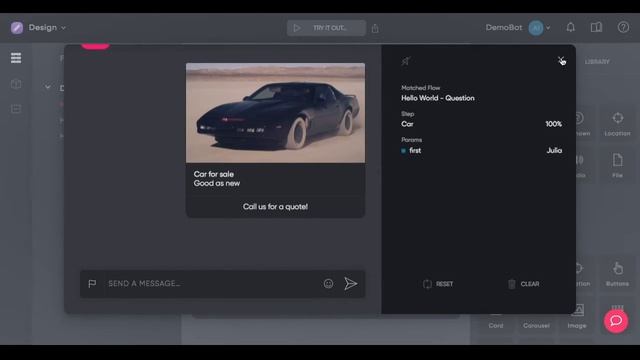Screen dimensions: 640x360
Task: Click the Car step entry
Action: [x=407, y=124]
